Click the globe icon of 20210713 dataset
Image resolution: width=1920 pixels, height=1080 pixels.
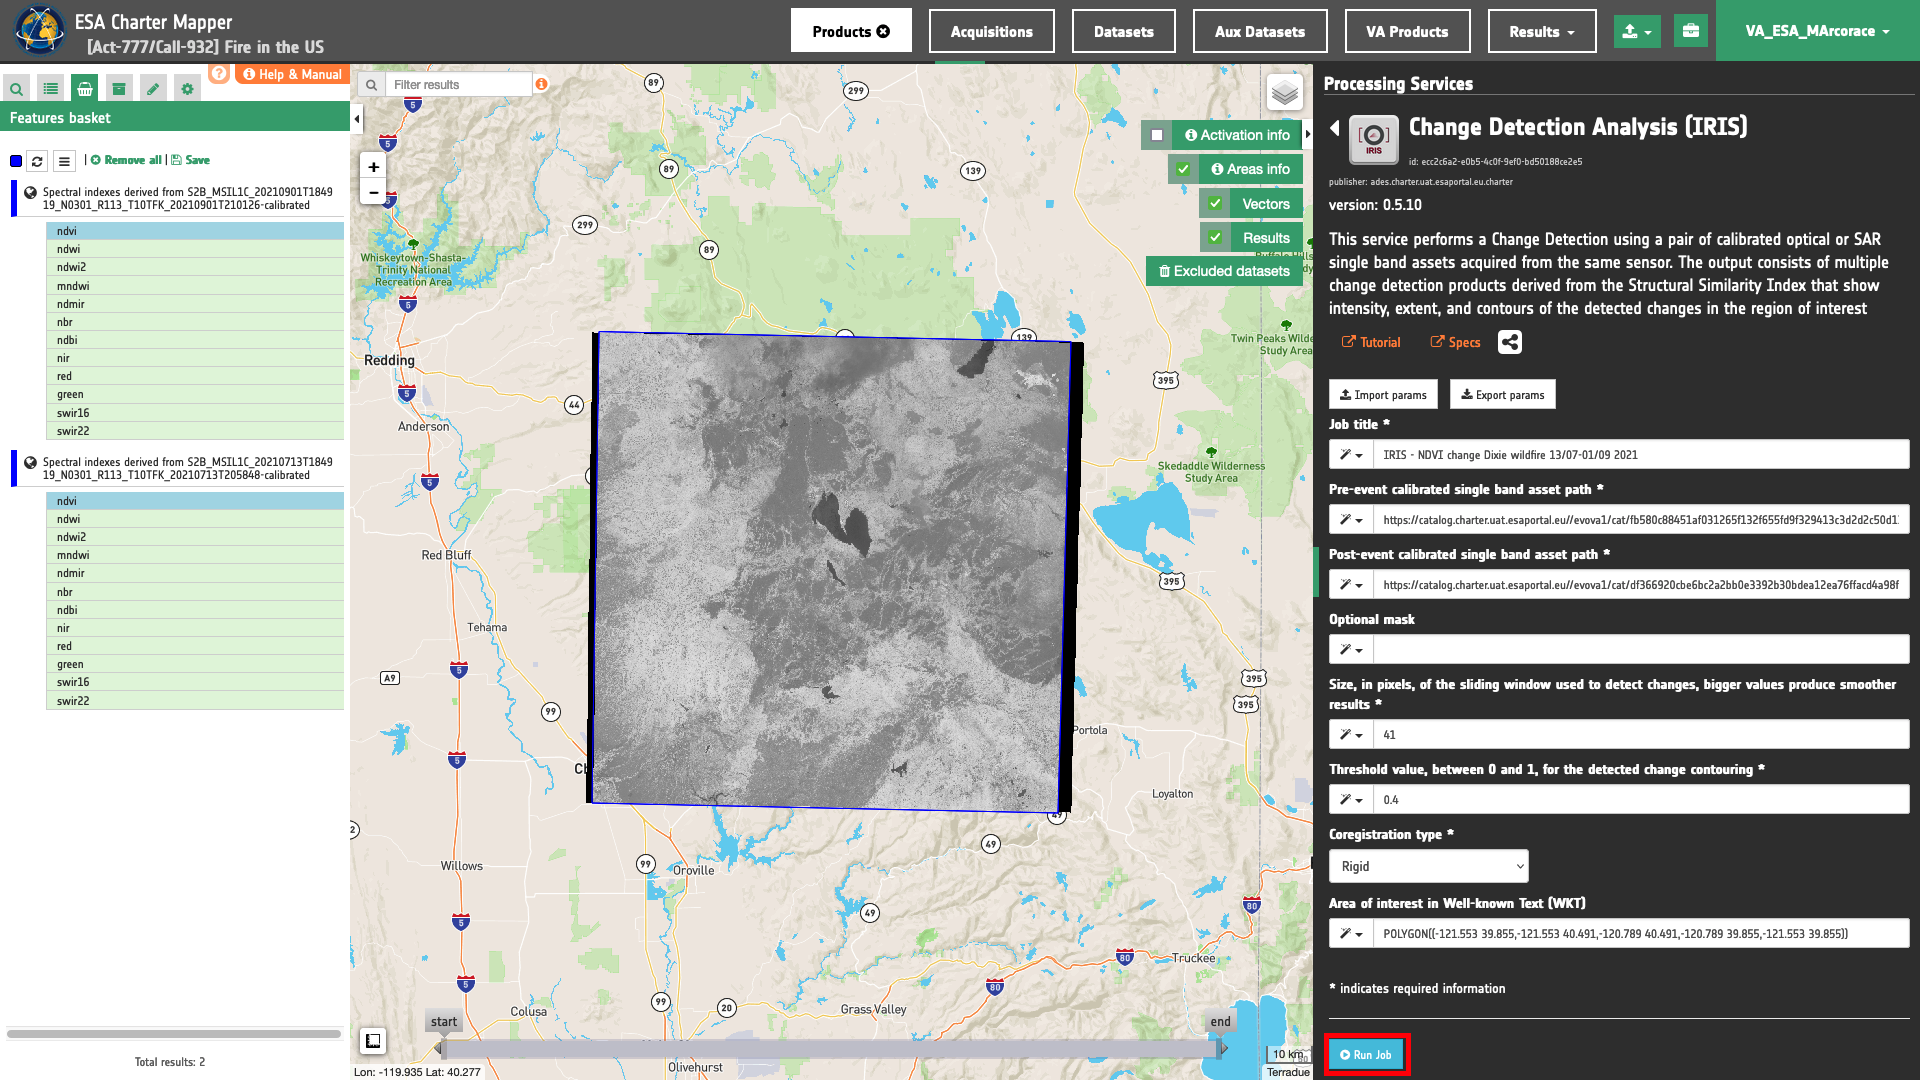pyautogui.click(x=31, y=462)
